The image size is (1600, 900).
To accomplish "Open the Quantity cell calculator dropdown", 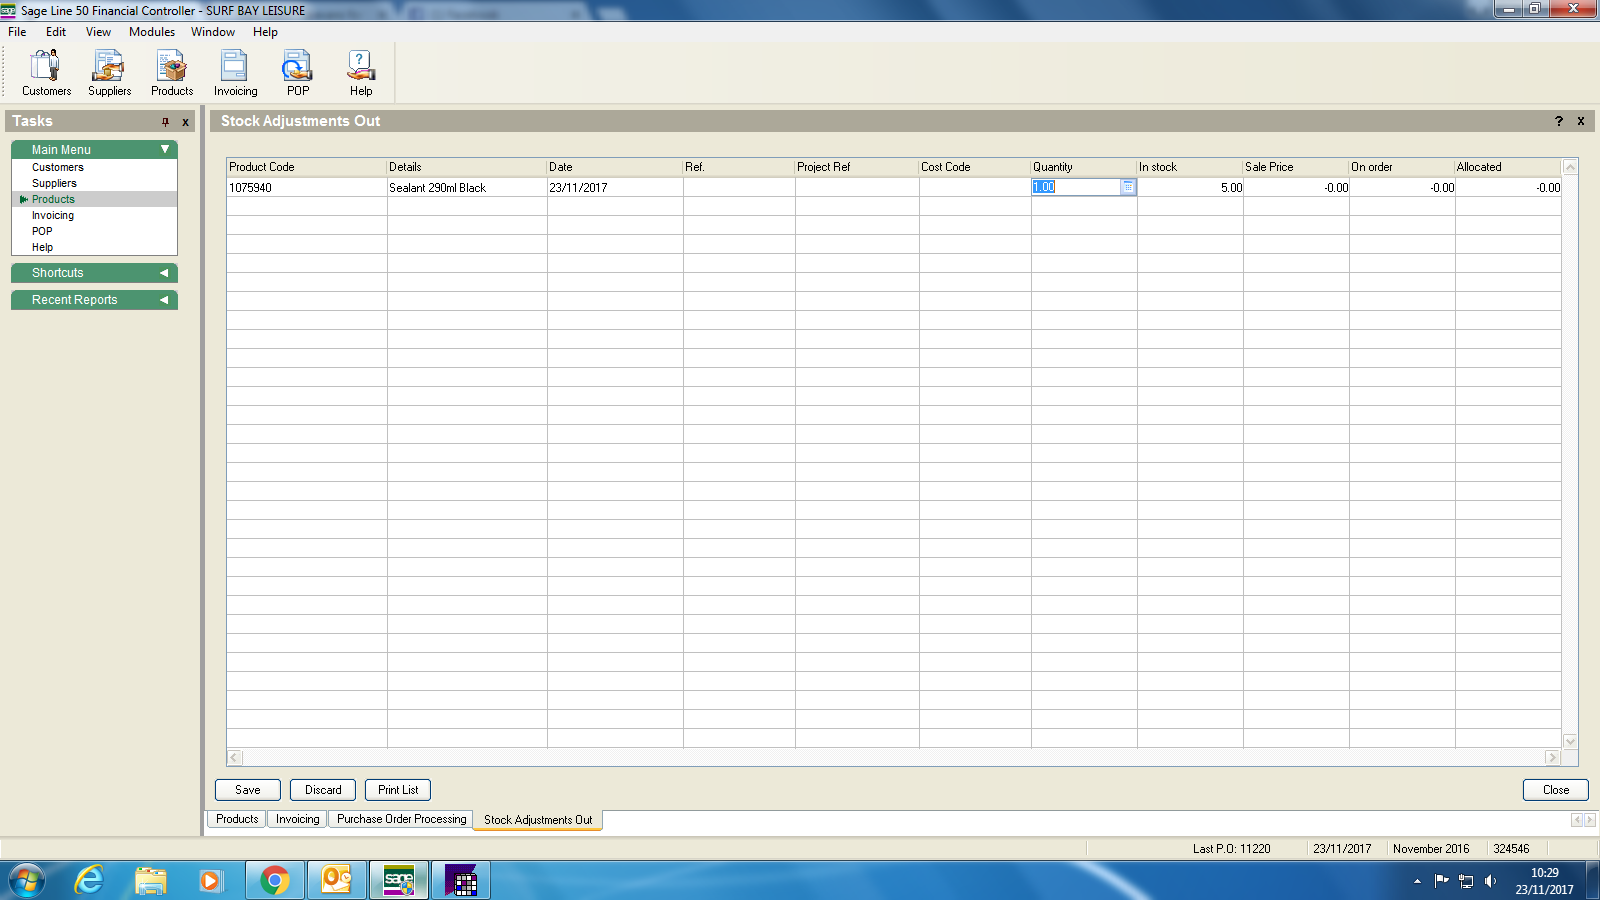I will pos(1128,187).
